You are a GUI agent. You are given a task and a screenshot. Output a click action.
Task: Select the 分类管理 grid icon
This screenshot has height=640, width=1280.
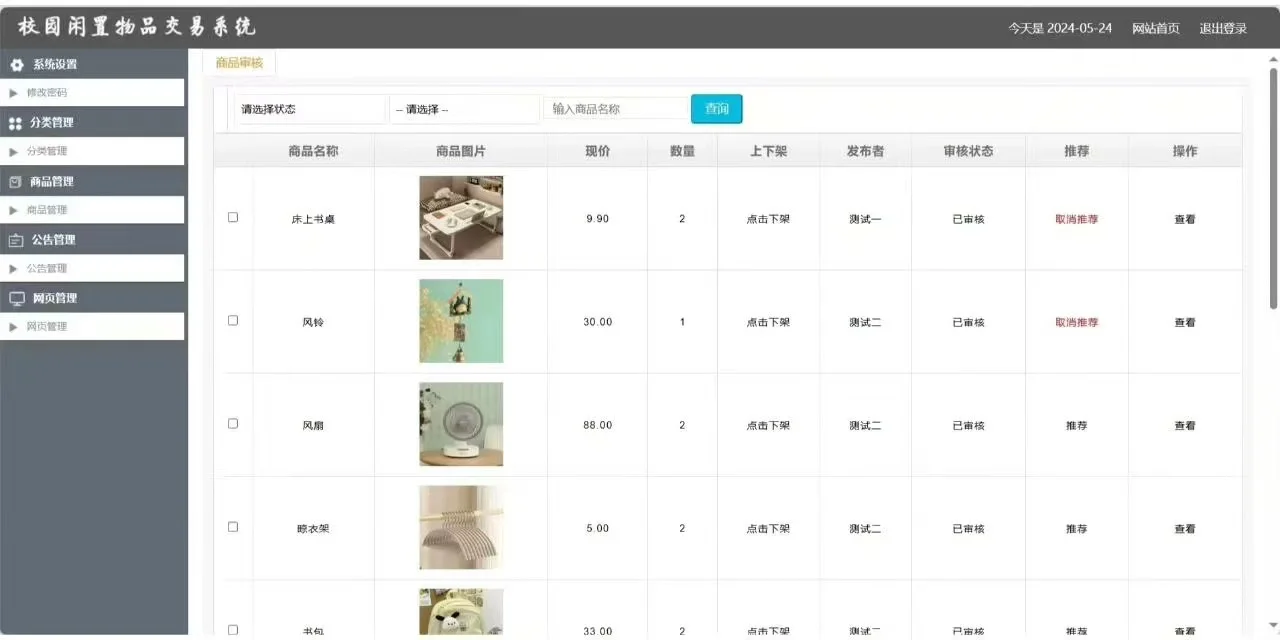click(x=16, y=122)
